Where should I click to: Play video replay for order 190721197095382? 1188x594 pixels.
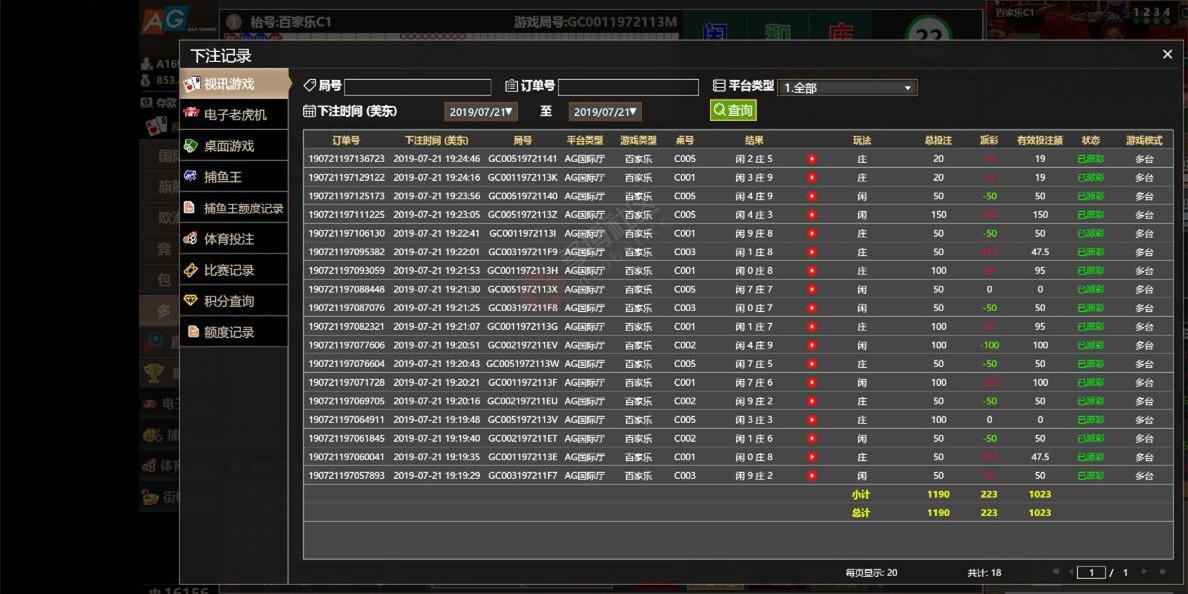811,252
